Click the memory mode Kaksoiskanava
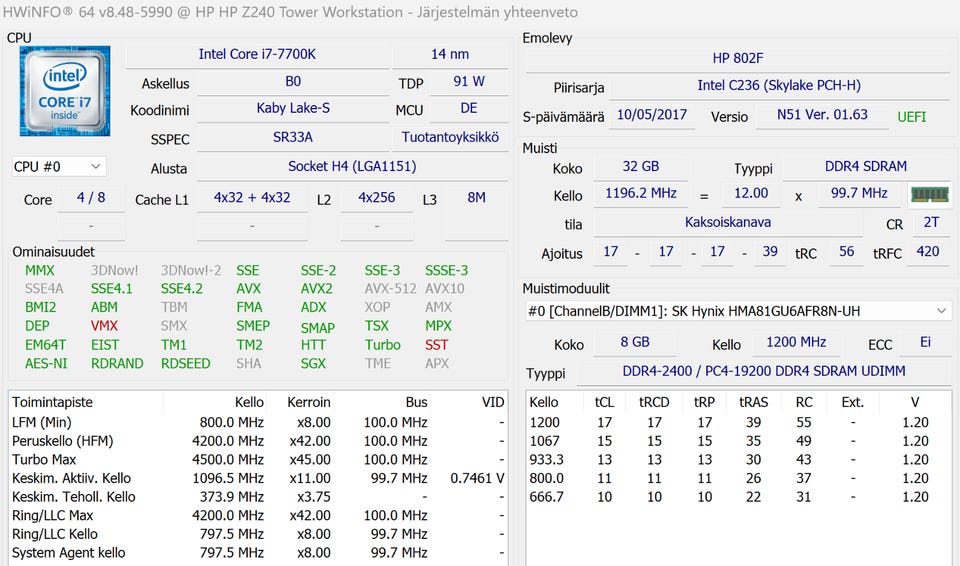 point(728,223)
